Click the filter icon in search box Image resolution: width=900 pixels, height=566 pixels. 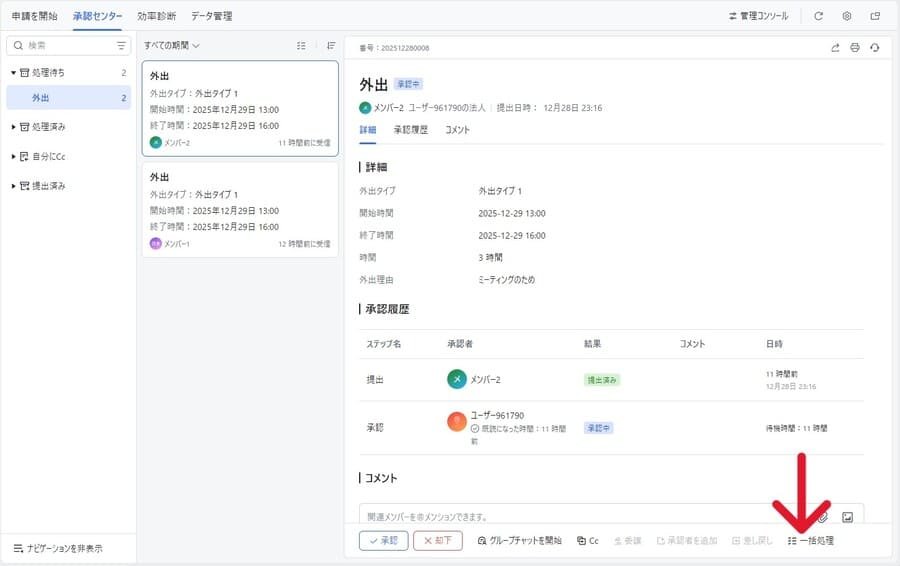(121, 45)
